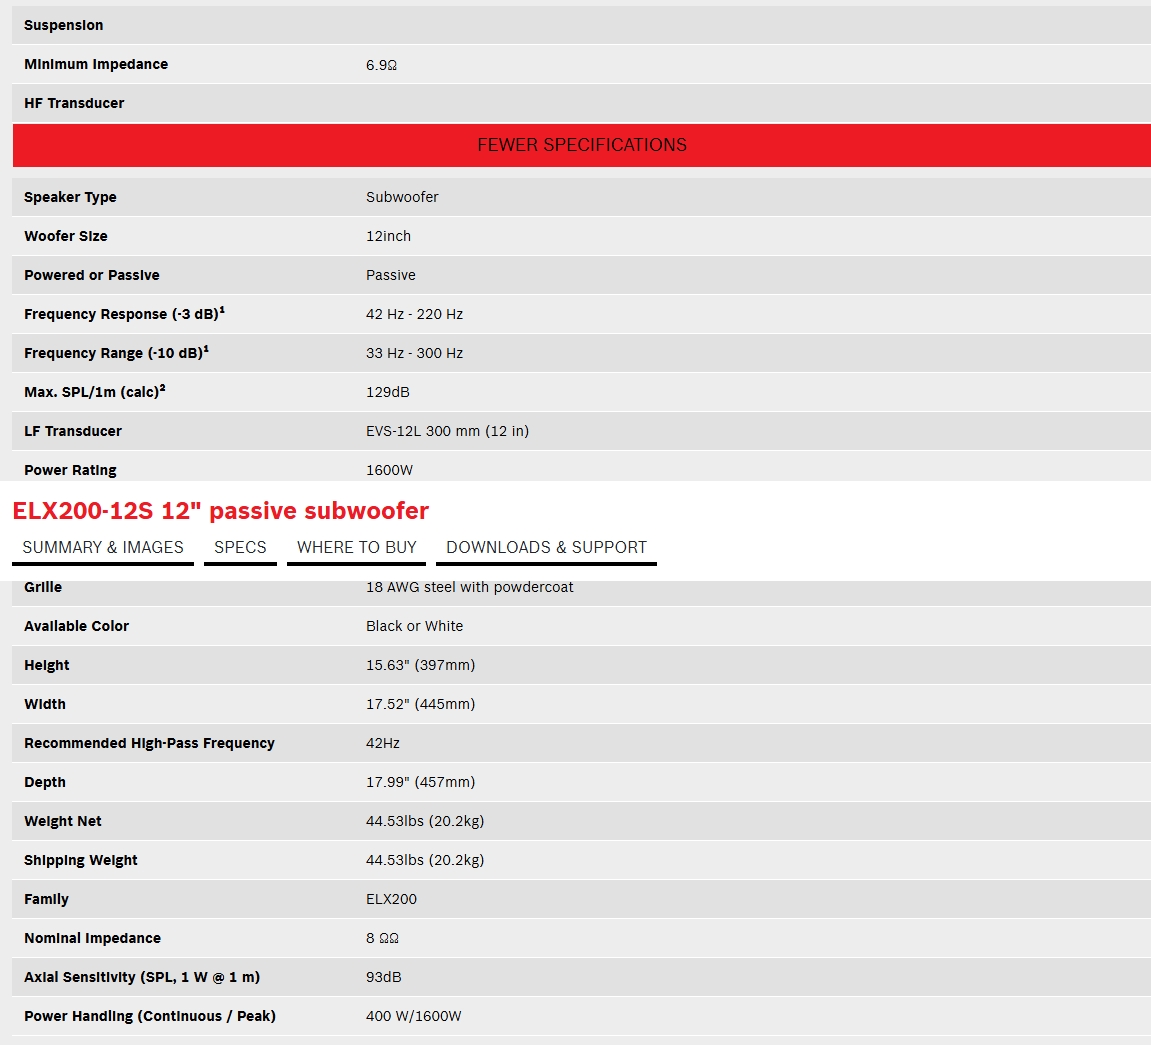Select the Power Rating label
The width and height of the screenshot is (1151, 1045).
point(70,470)
